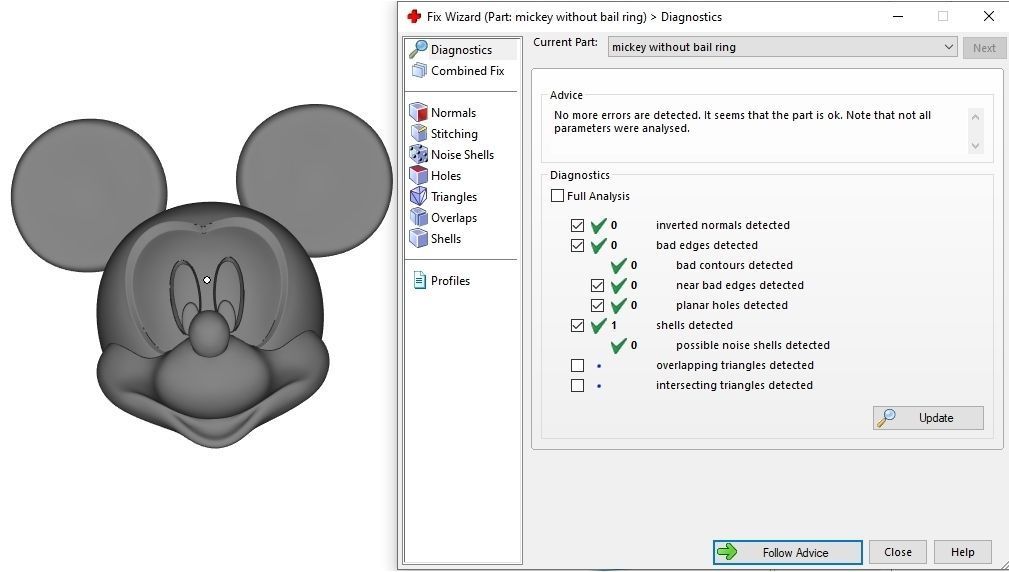
Task: Uncheck bad edges detected checkbox
Action: tap(577, 245)
